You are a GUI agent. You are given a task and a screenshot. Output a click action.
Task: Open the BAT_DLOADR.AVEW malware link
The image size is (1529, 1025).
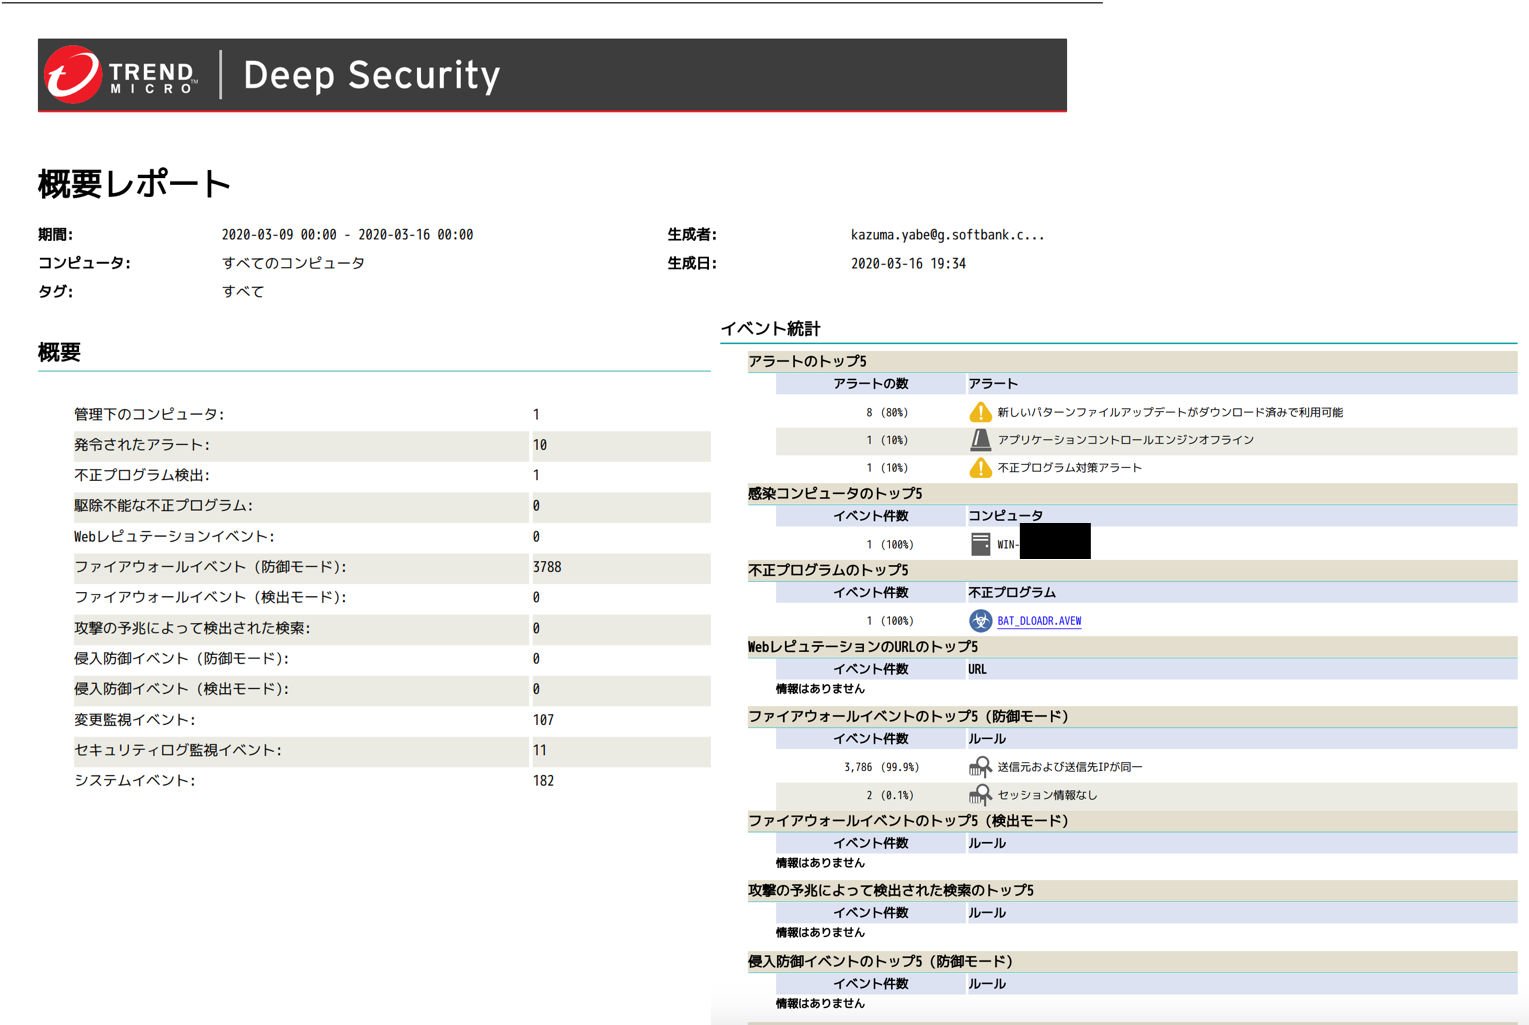(x=1039, y=621)
